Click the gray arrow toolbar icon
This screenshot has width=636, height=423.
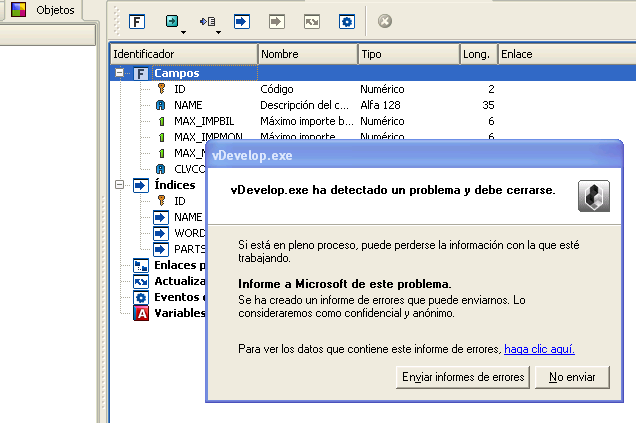click(277, 21)
